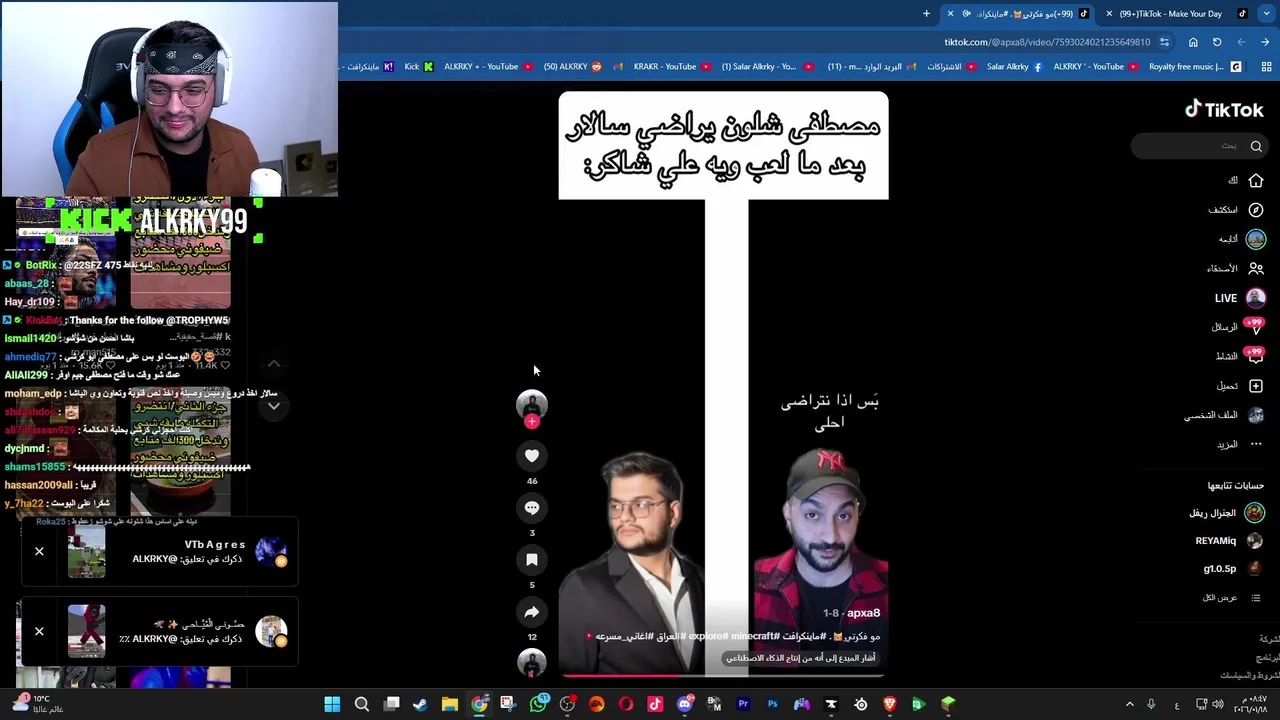Open Messages with the +99 badge
Image resolution: width=1280 pixels, height=720 pixels.
[x=1255, y=327]
